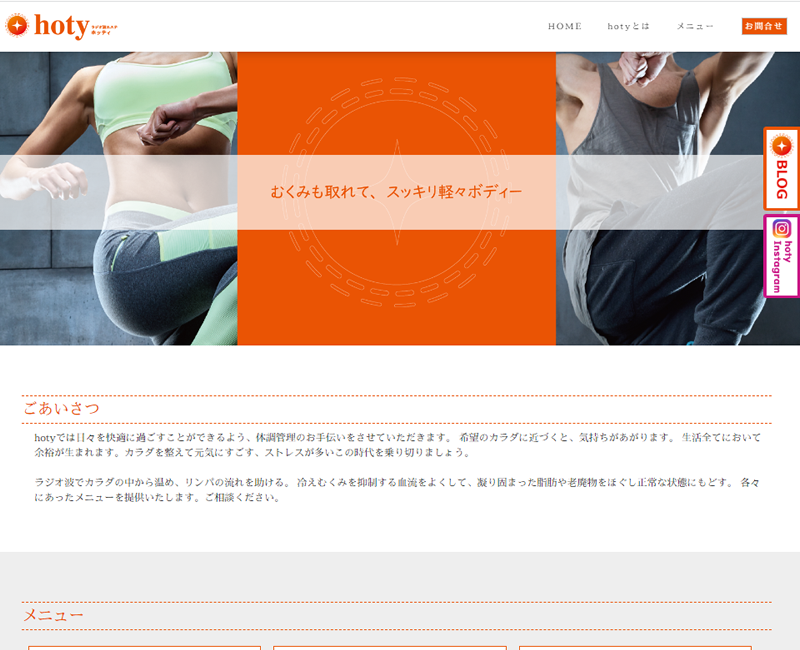
Task: Click the hoty sunburst logo in the header
Action: [x=17, y=26]
